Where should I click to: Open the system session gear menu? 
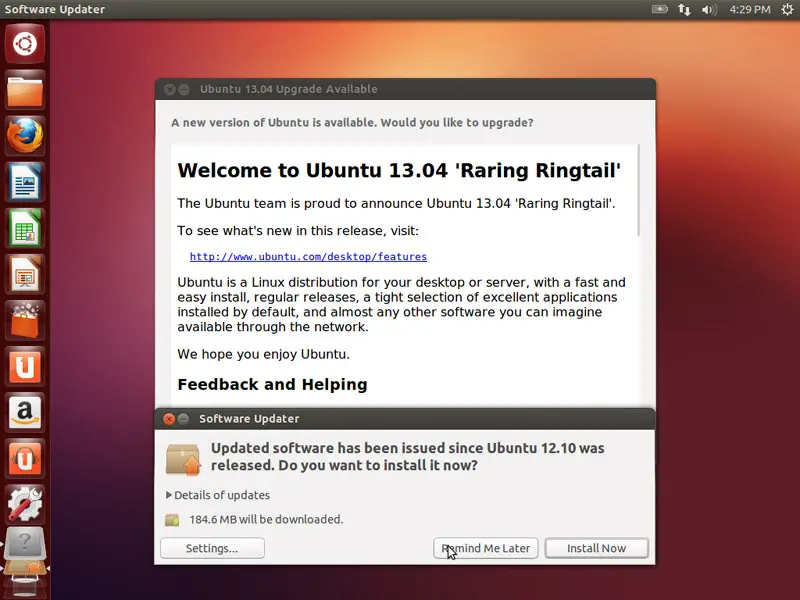(x=786, y=10)
